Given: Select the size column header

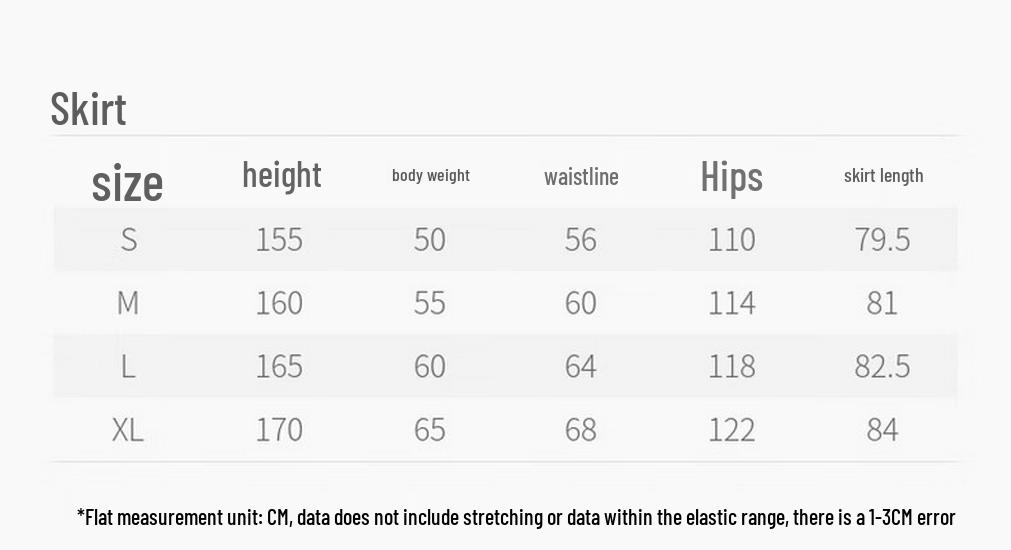Looking at the screenshot, I should [x=127, y=183].
